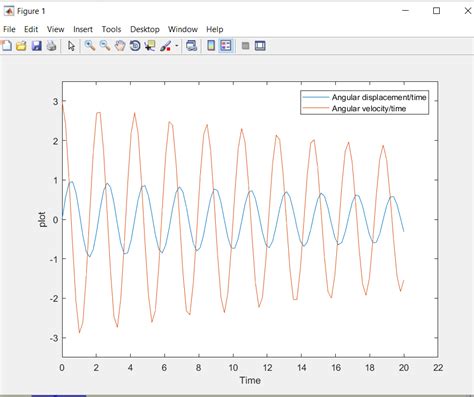Click the blue line sample in legend
Screen dimensions: 474x397
click(x=315, y=97)
